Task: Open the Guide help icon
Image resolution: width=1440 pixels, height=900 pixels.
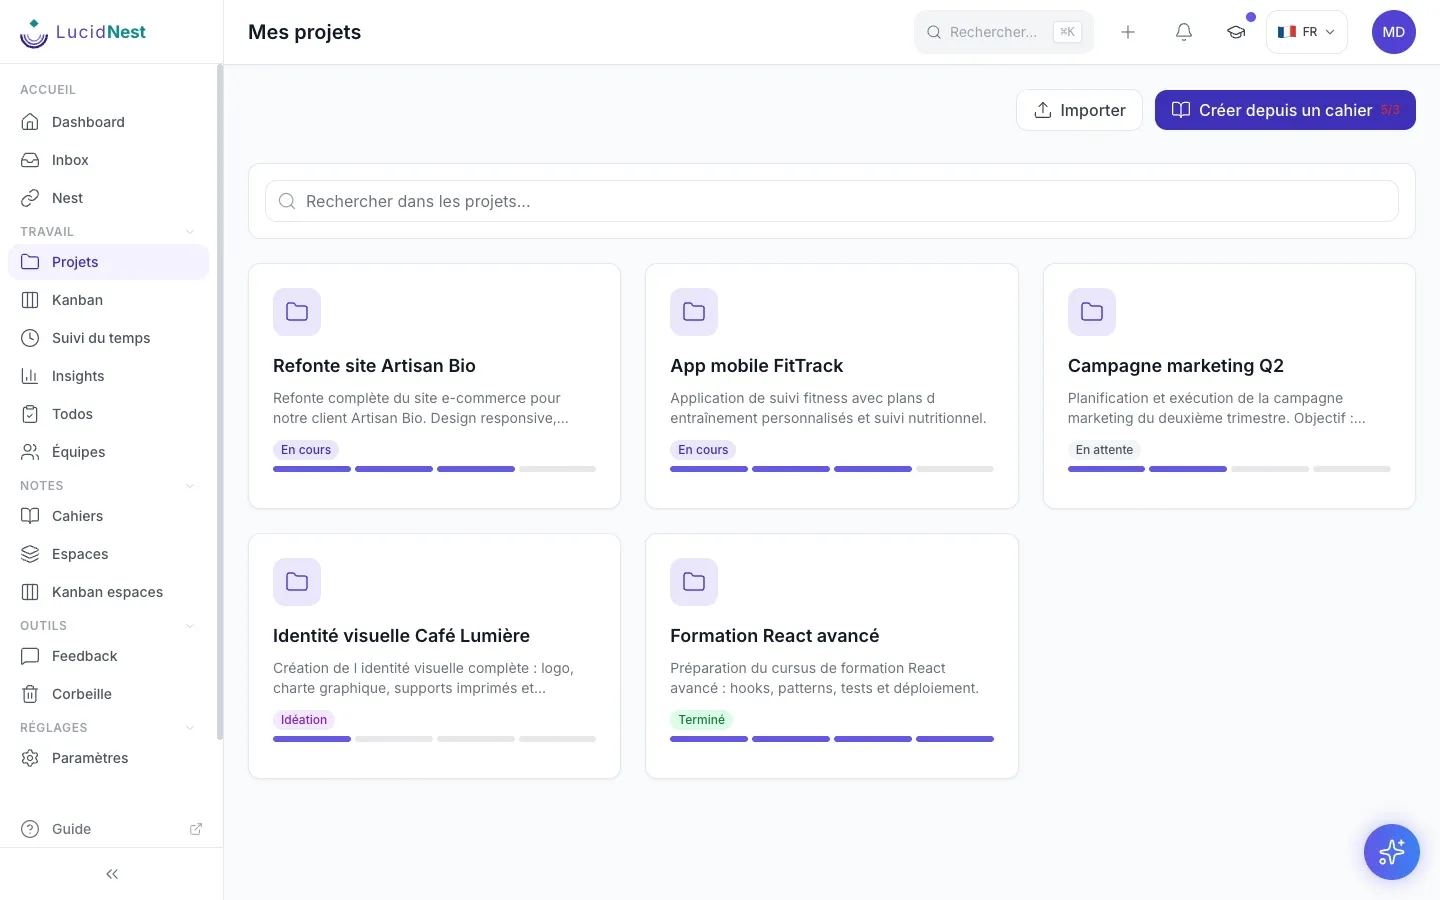Action: tap(30, 829)
